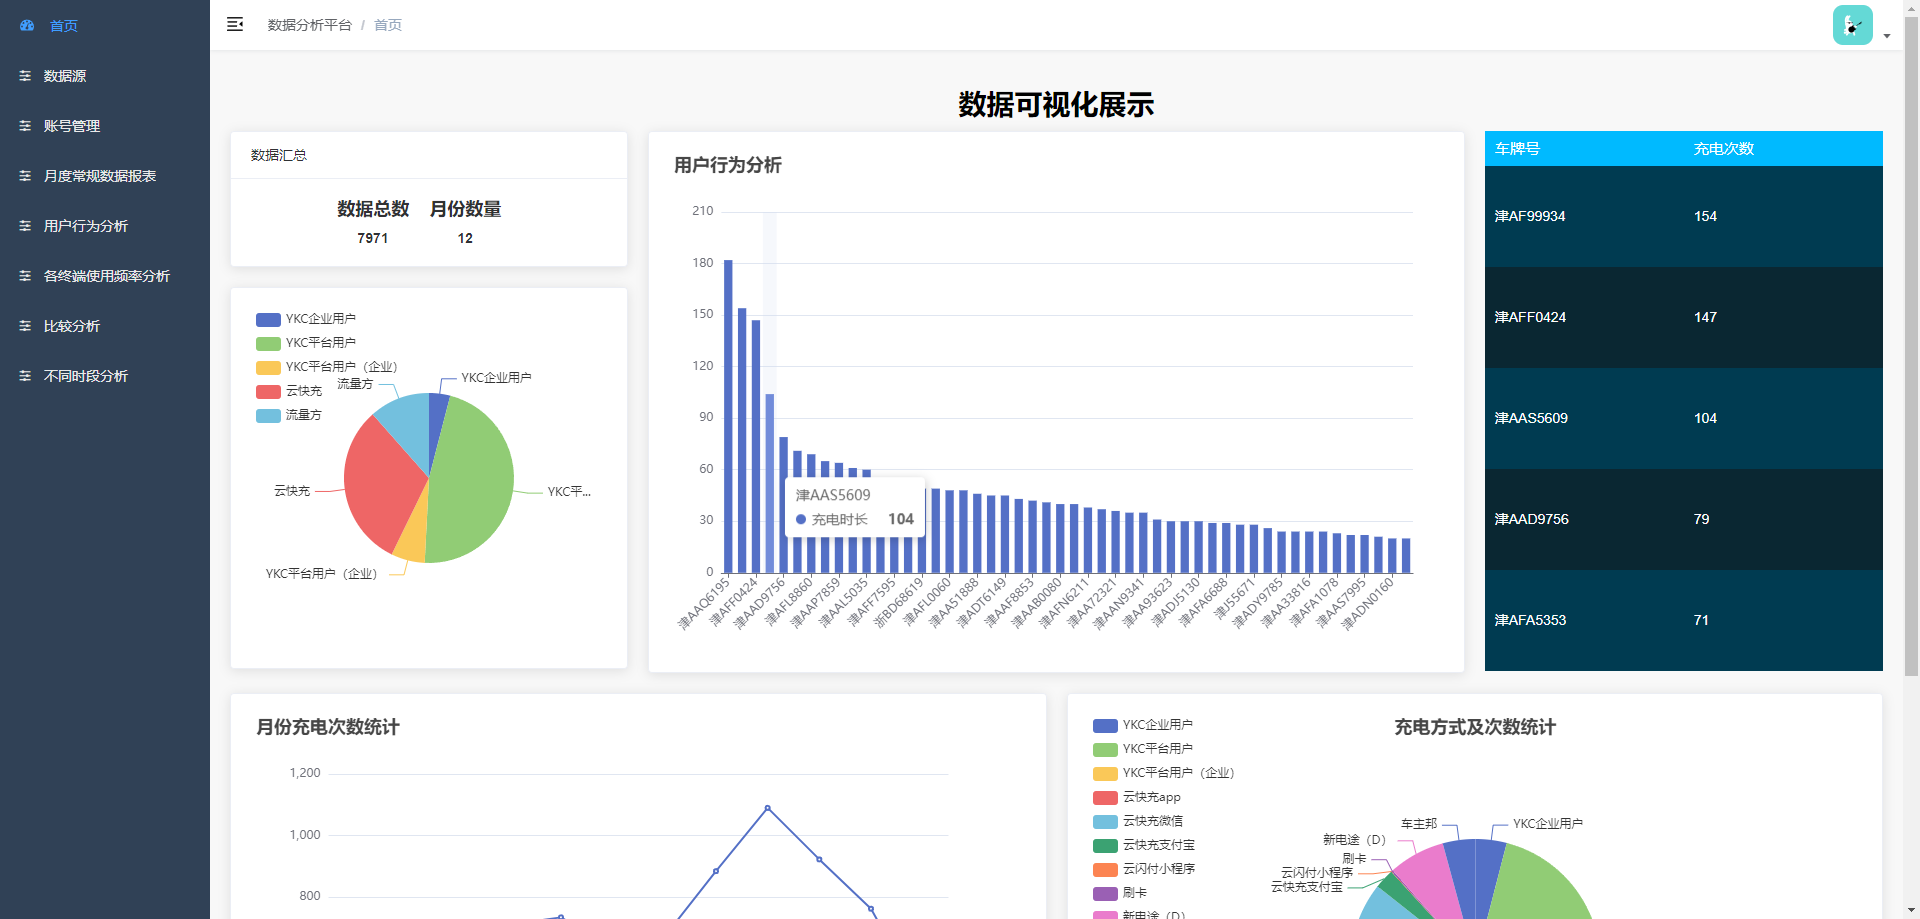Image resolution: width=1920 pixels, height=919 pixels.
Task: Click the 首页 breadcrumb link
Action: [x=388, y=25]
